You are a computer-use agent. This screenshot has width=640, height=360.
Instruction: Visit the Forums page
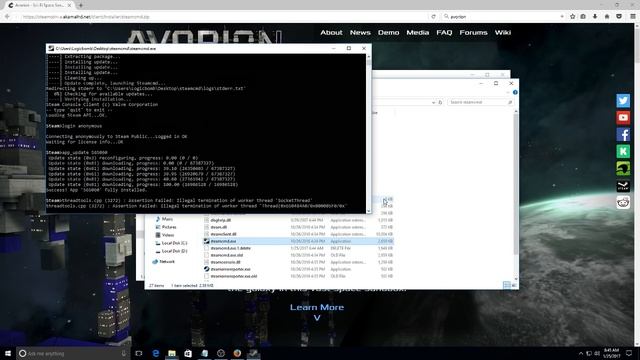click(x=473, y=33)
